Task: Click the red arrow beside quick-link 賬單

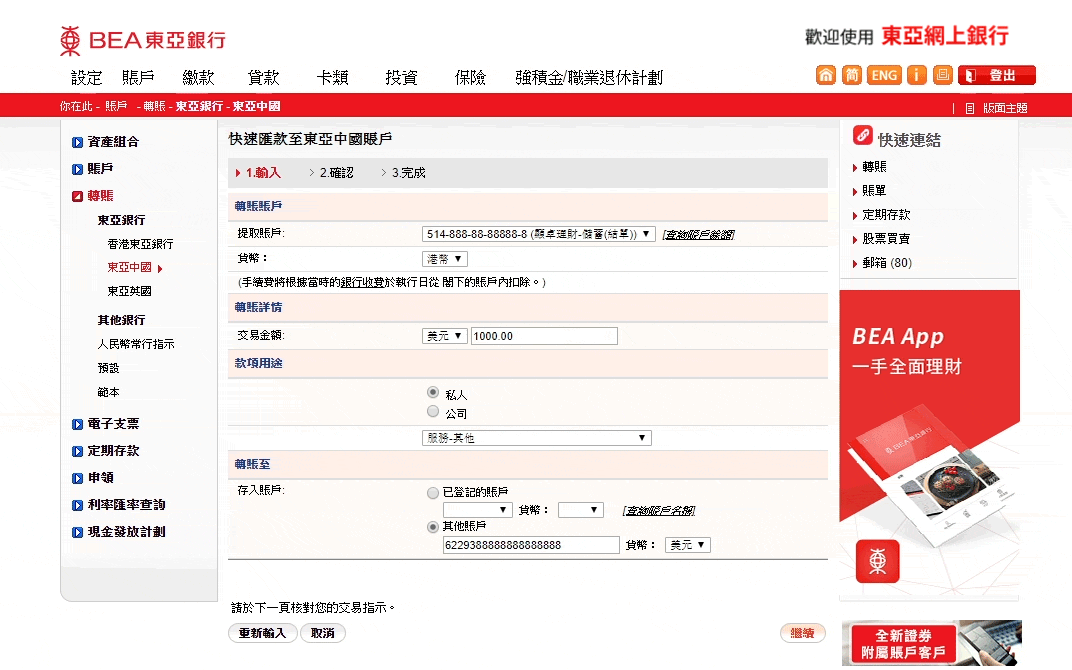Action: tap(855, 191)
